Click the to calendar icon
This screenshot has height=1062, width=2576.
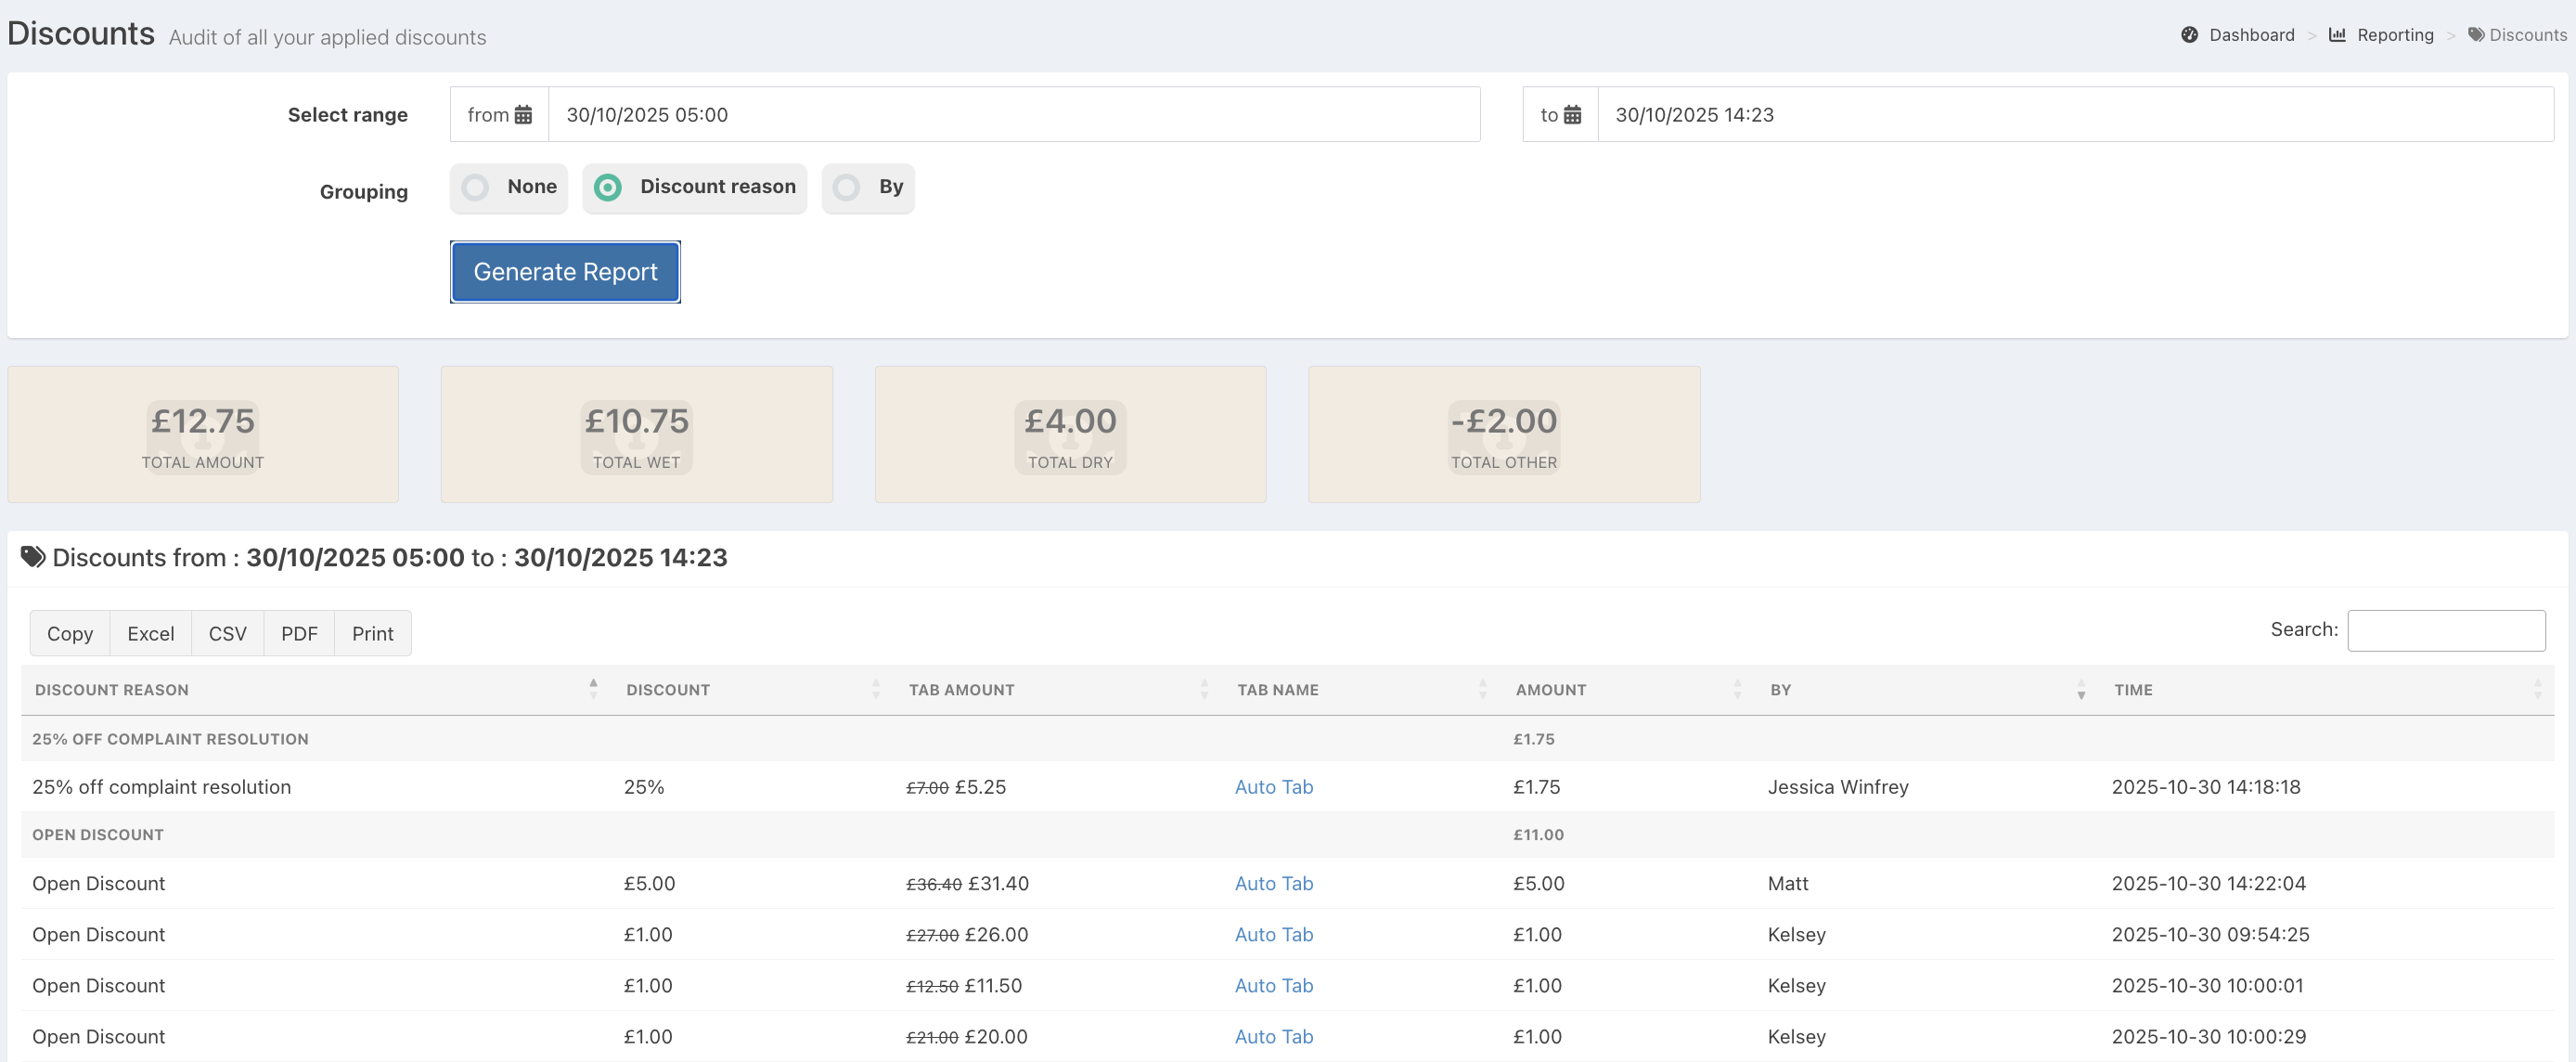[x=1572, y=115]
